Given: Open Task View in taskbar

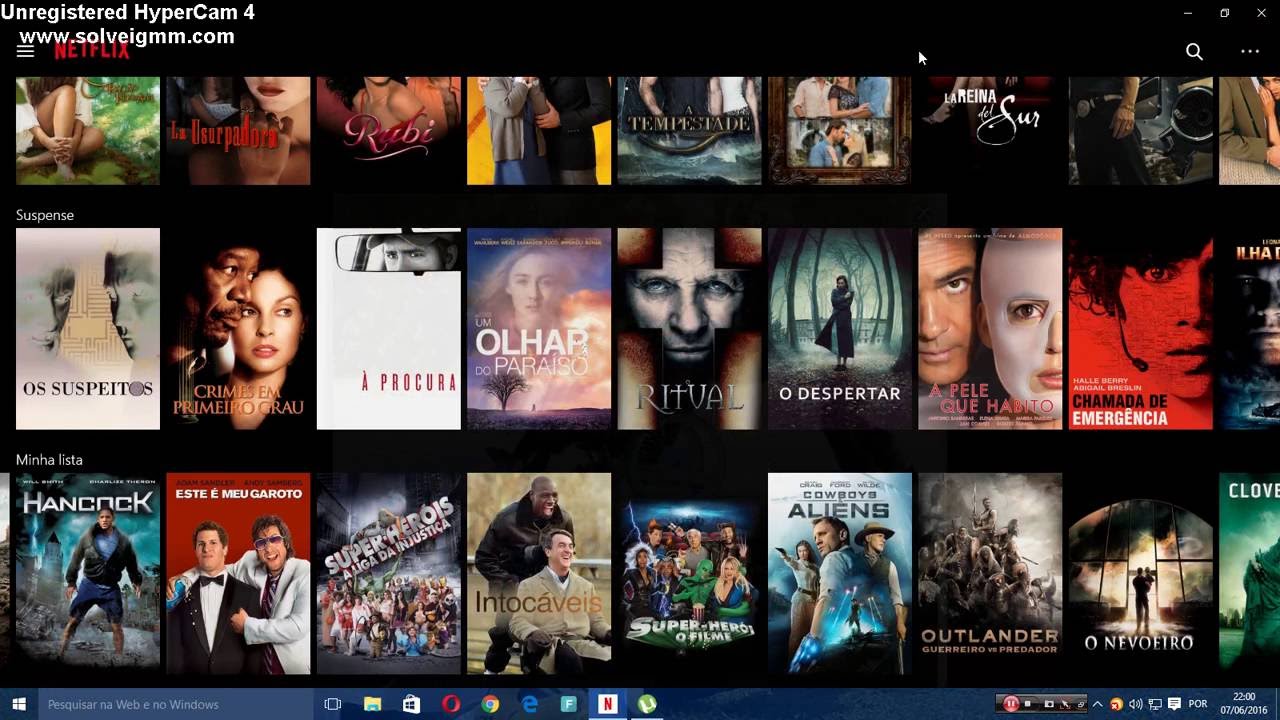Looking at the screenshot, I should pos(333,704).
